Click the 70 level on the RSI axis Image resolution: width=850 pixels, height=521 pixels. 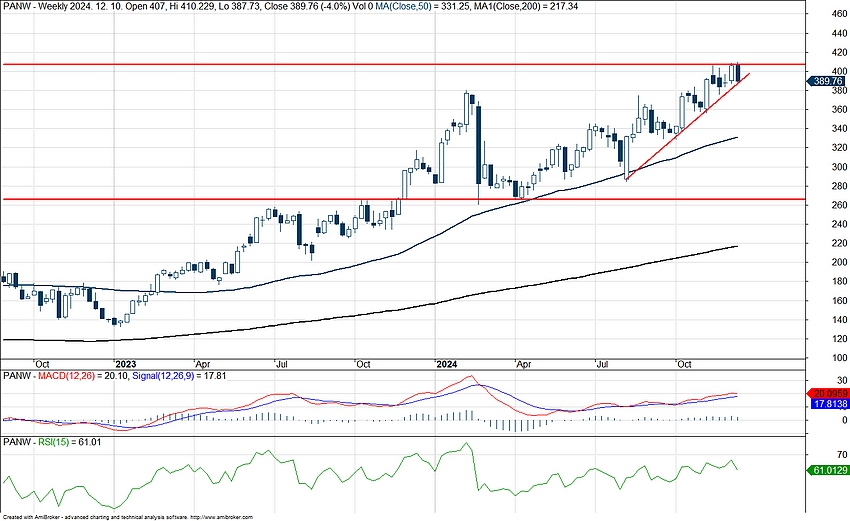842,454
